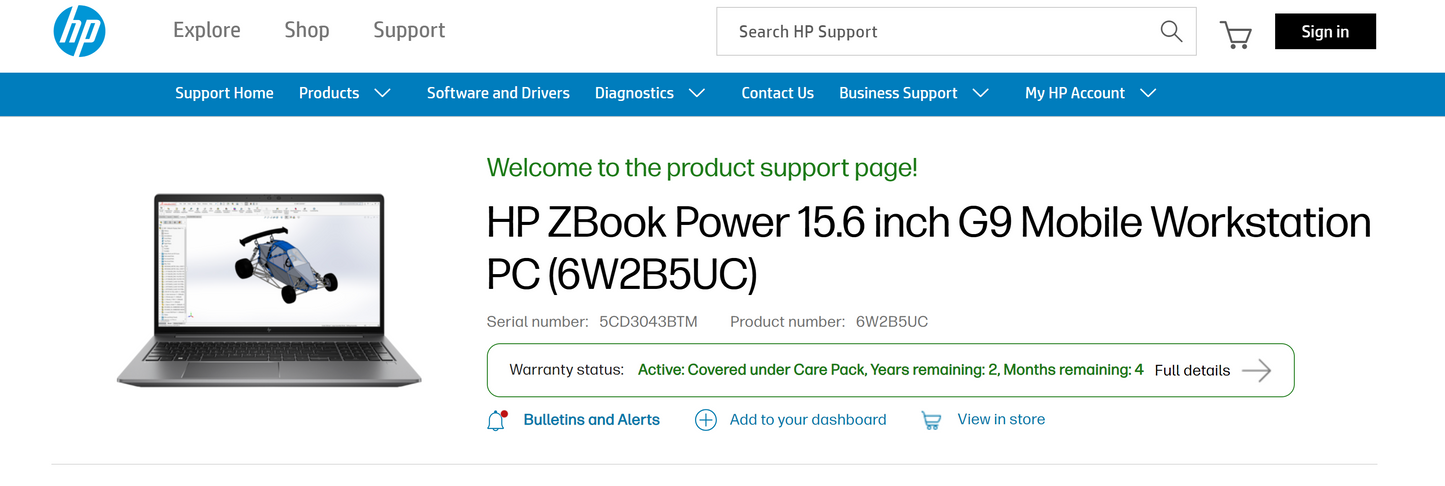Open the Business Support menu label

click(898, 93)
